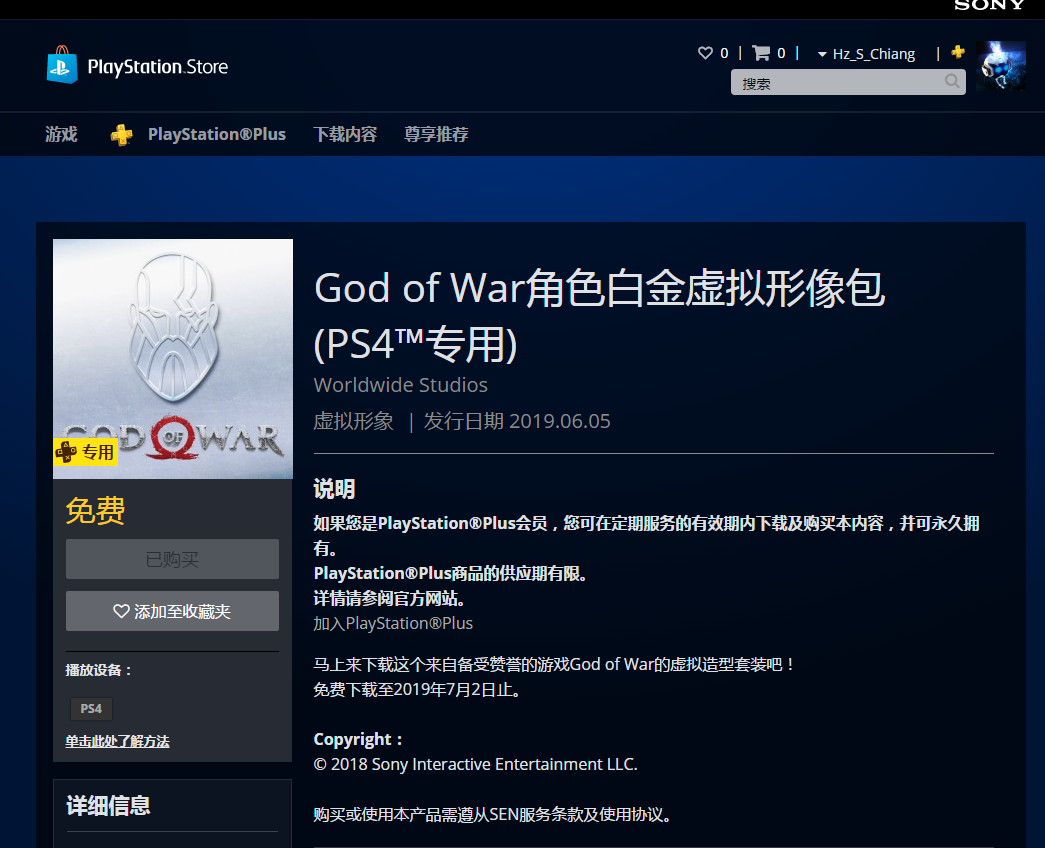This screenshot has width=1045, height=848.
Task: Click the 虚拟形象 category link
Action: (353, 421)
